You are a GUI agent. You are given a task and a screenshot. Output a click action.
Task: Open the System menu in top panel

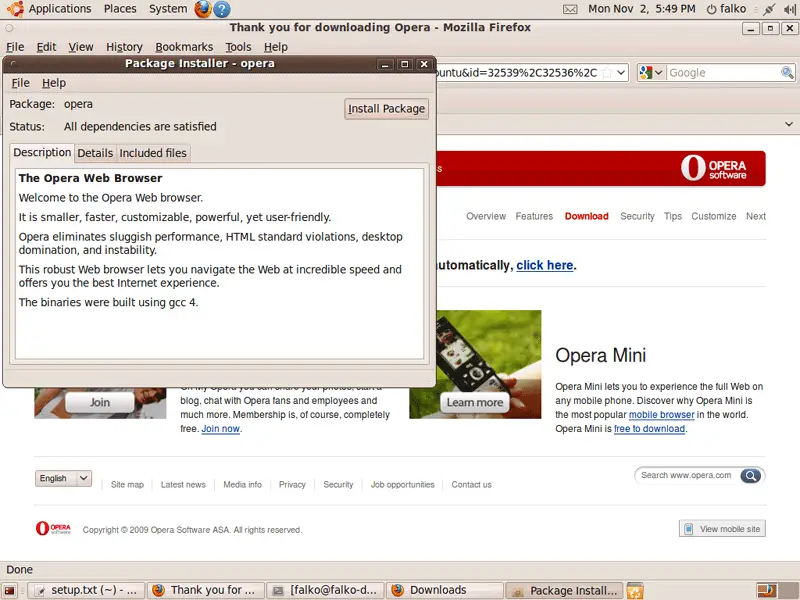click(168, 9)
